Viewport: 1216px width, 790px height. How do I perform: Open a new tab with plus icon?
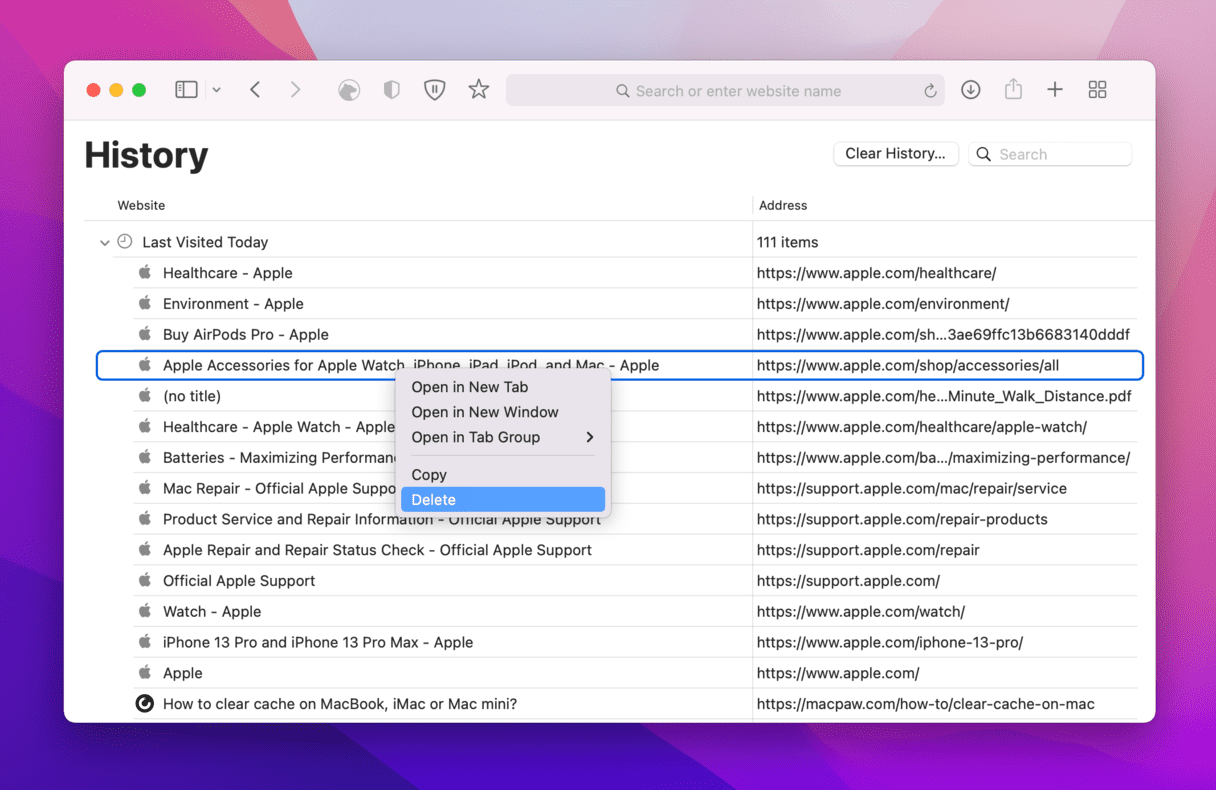[x=1055, y=90]
